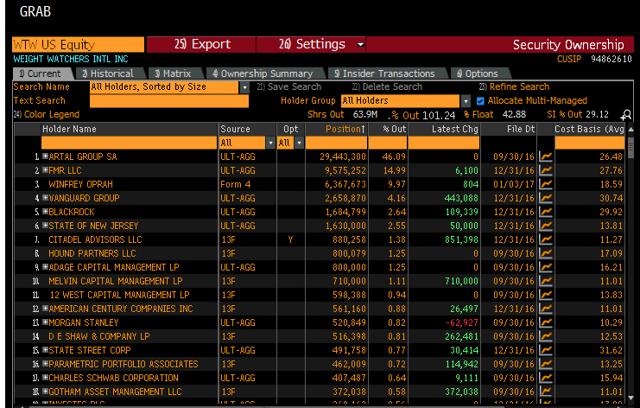This screenshot has width=640, height=408.
Task: Switch to the Historical tab
Action: click(111, 74)
